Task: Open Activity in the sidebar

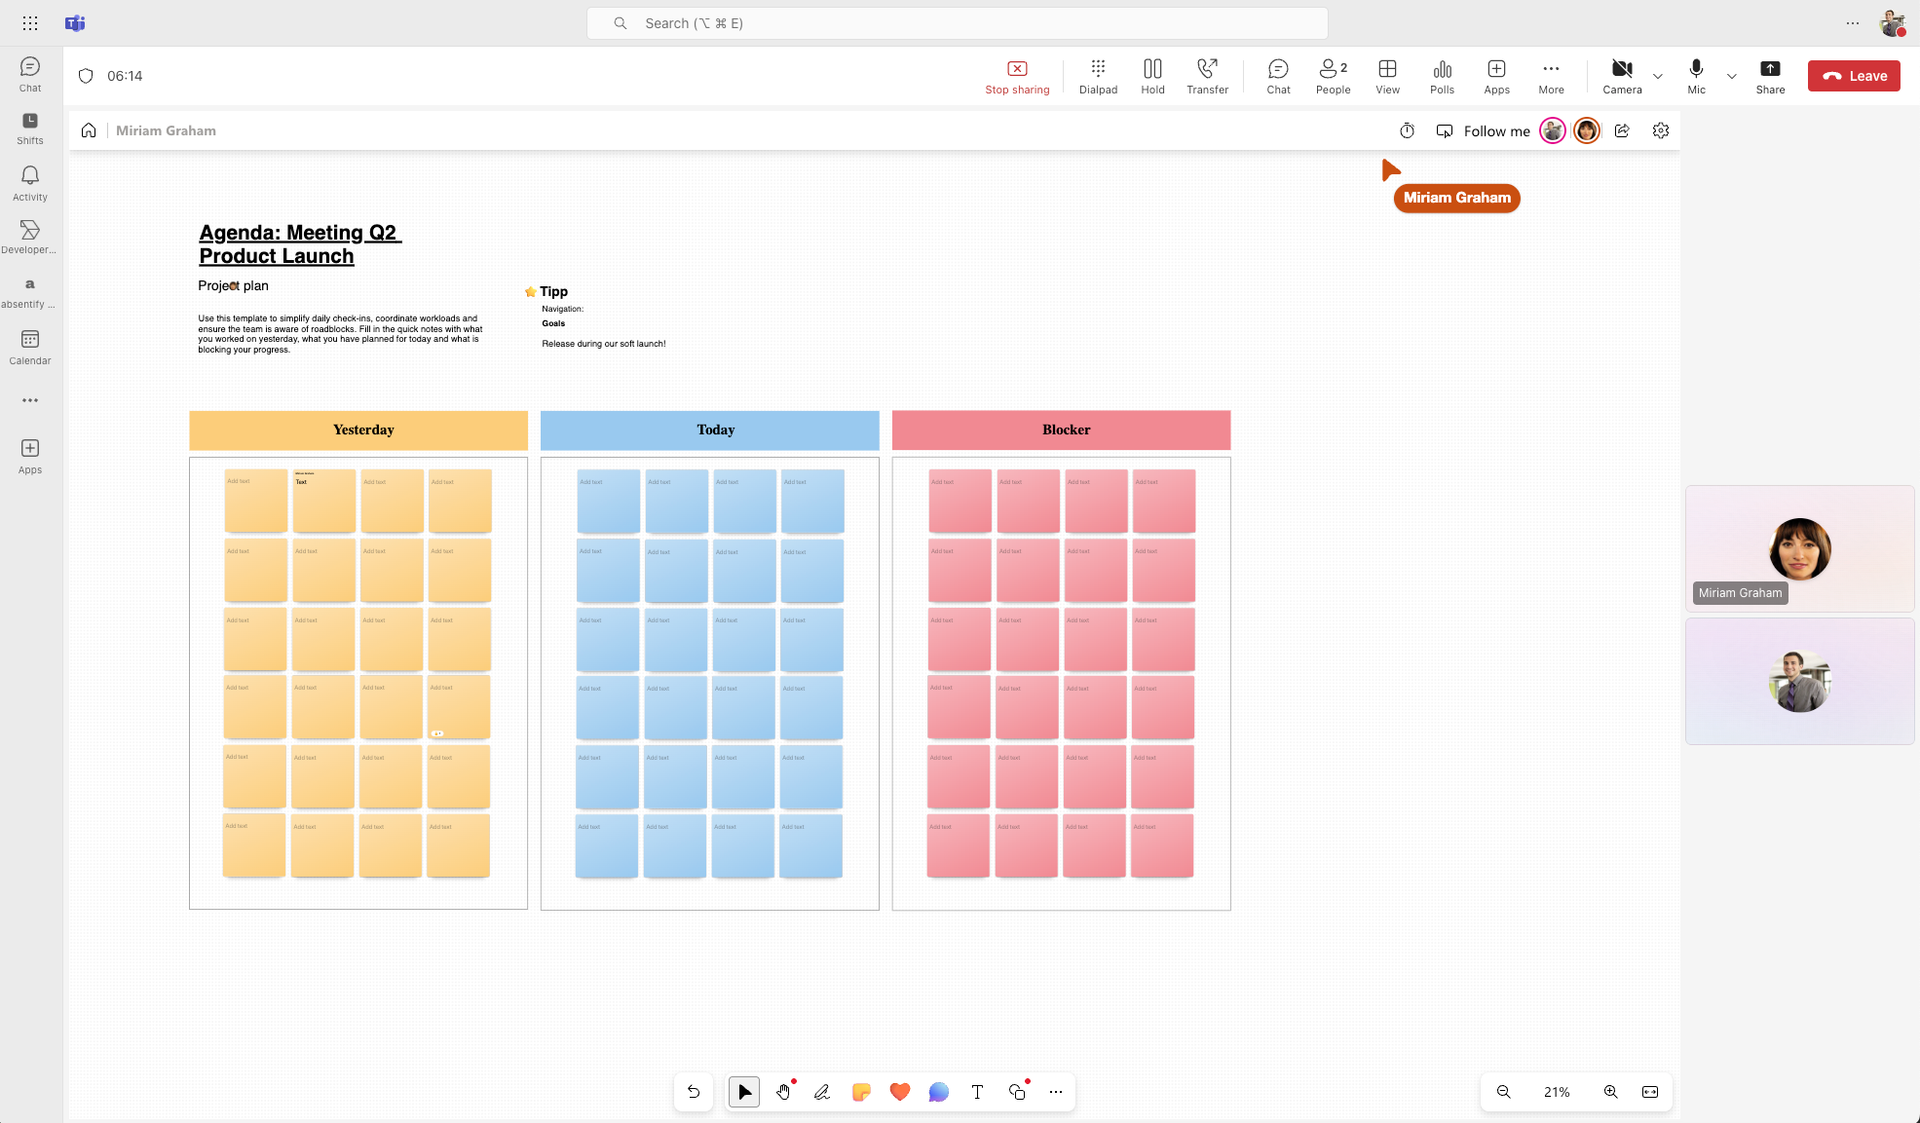Action: pos(30,183)
